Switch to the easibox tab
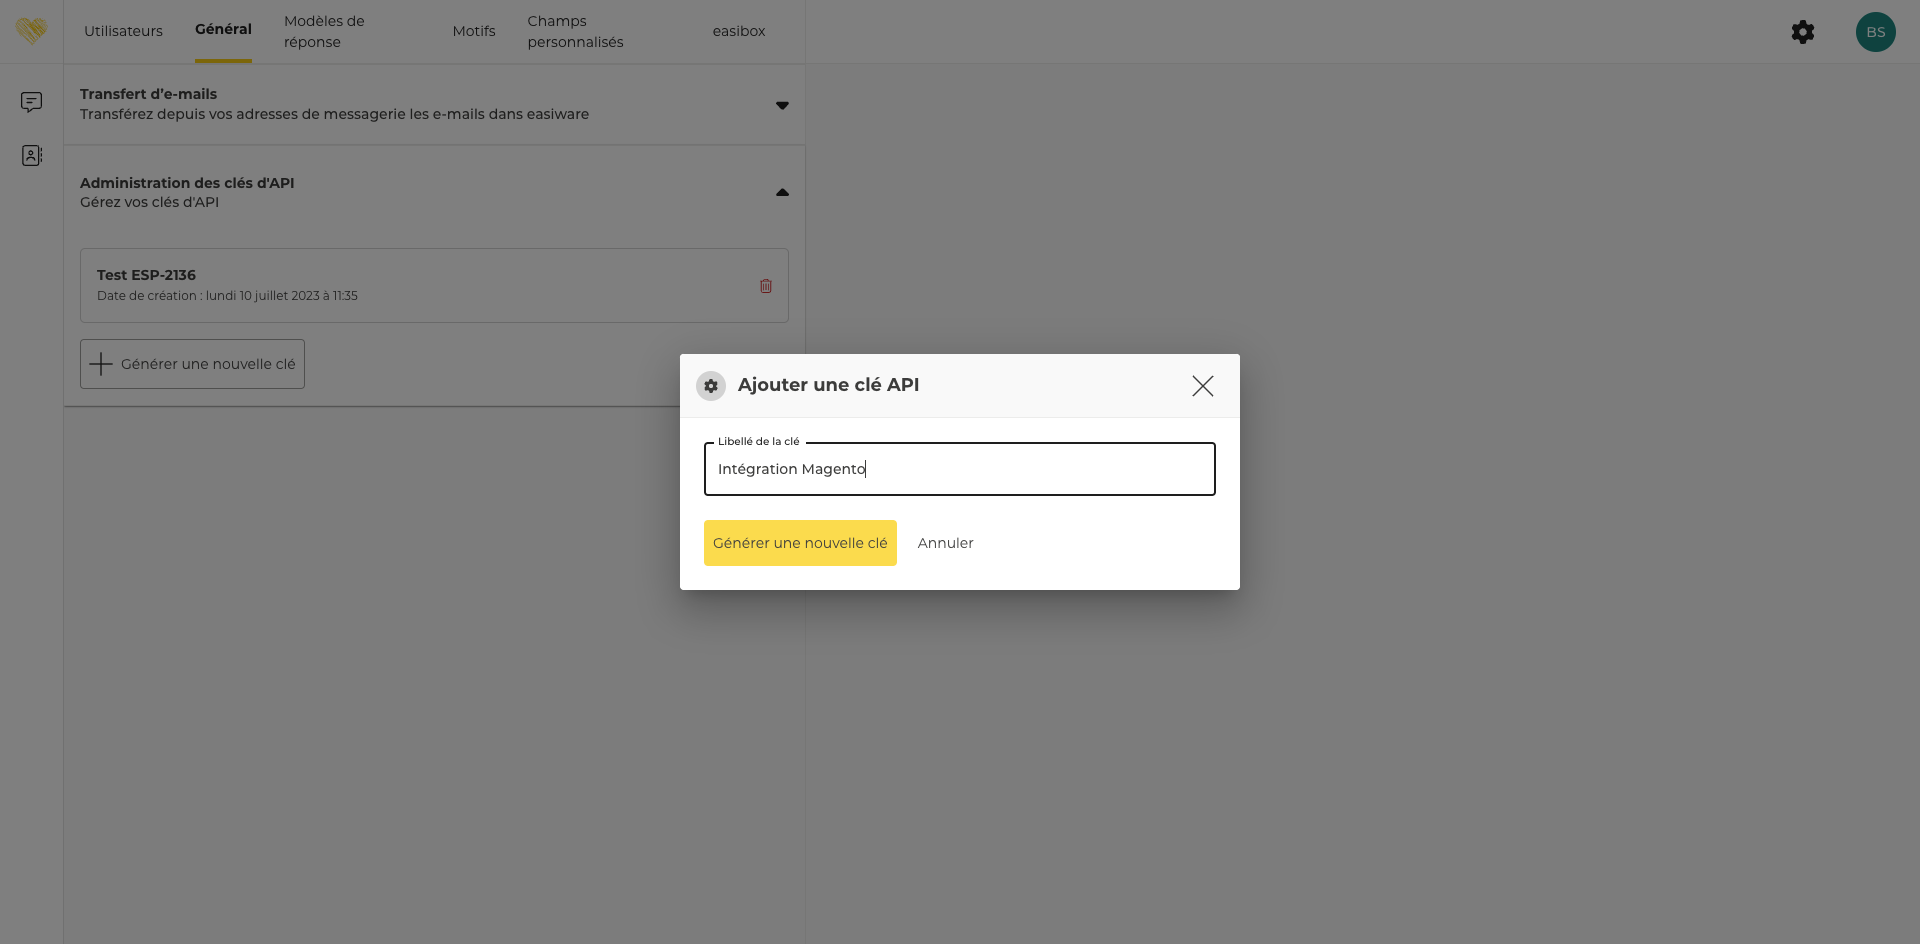The height and width of the screenshot is (944, 1920). click(x=738, y=31)
